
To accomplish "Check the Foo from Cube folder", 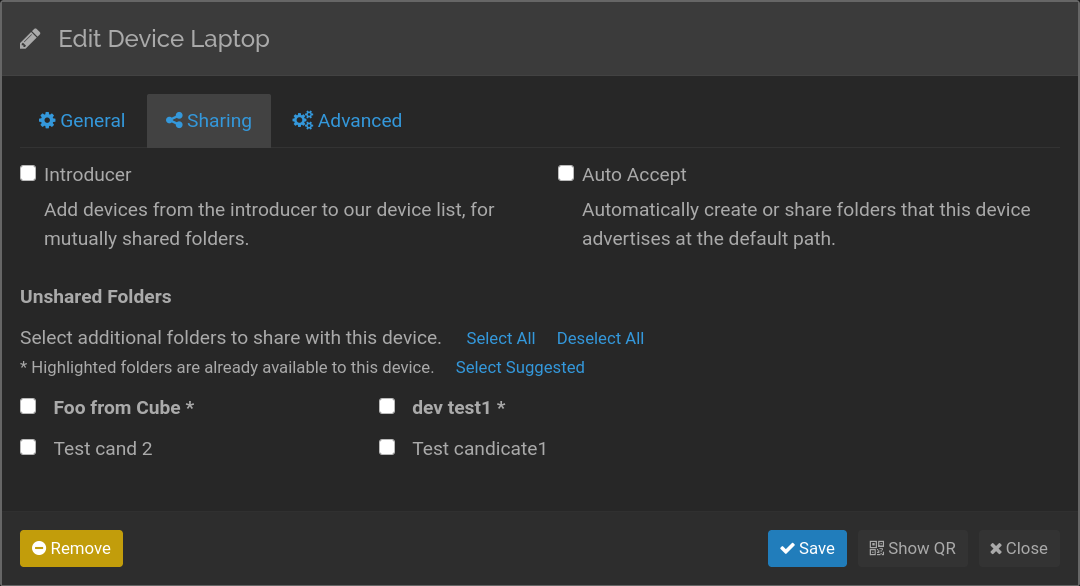I will (28, 406).
